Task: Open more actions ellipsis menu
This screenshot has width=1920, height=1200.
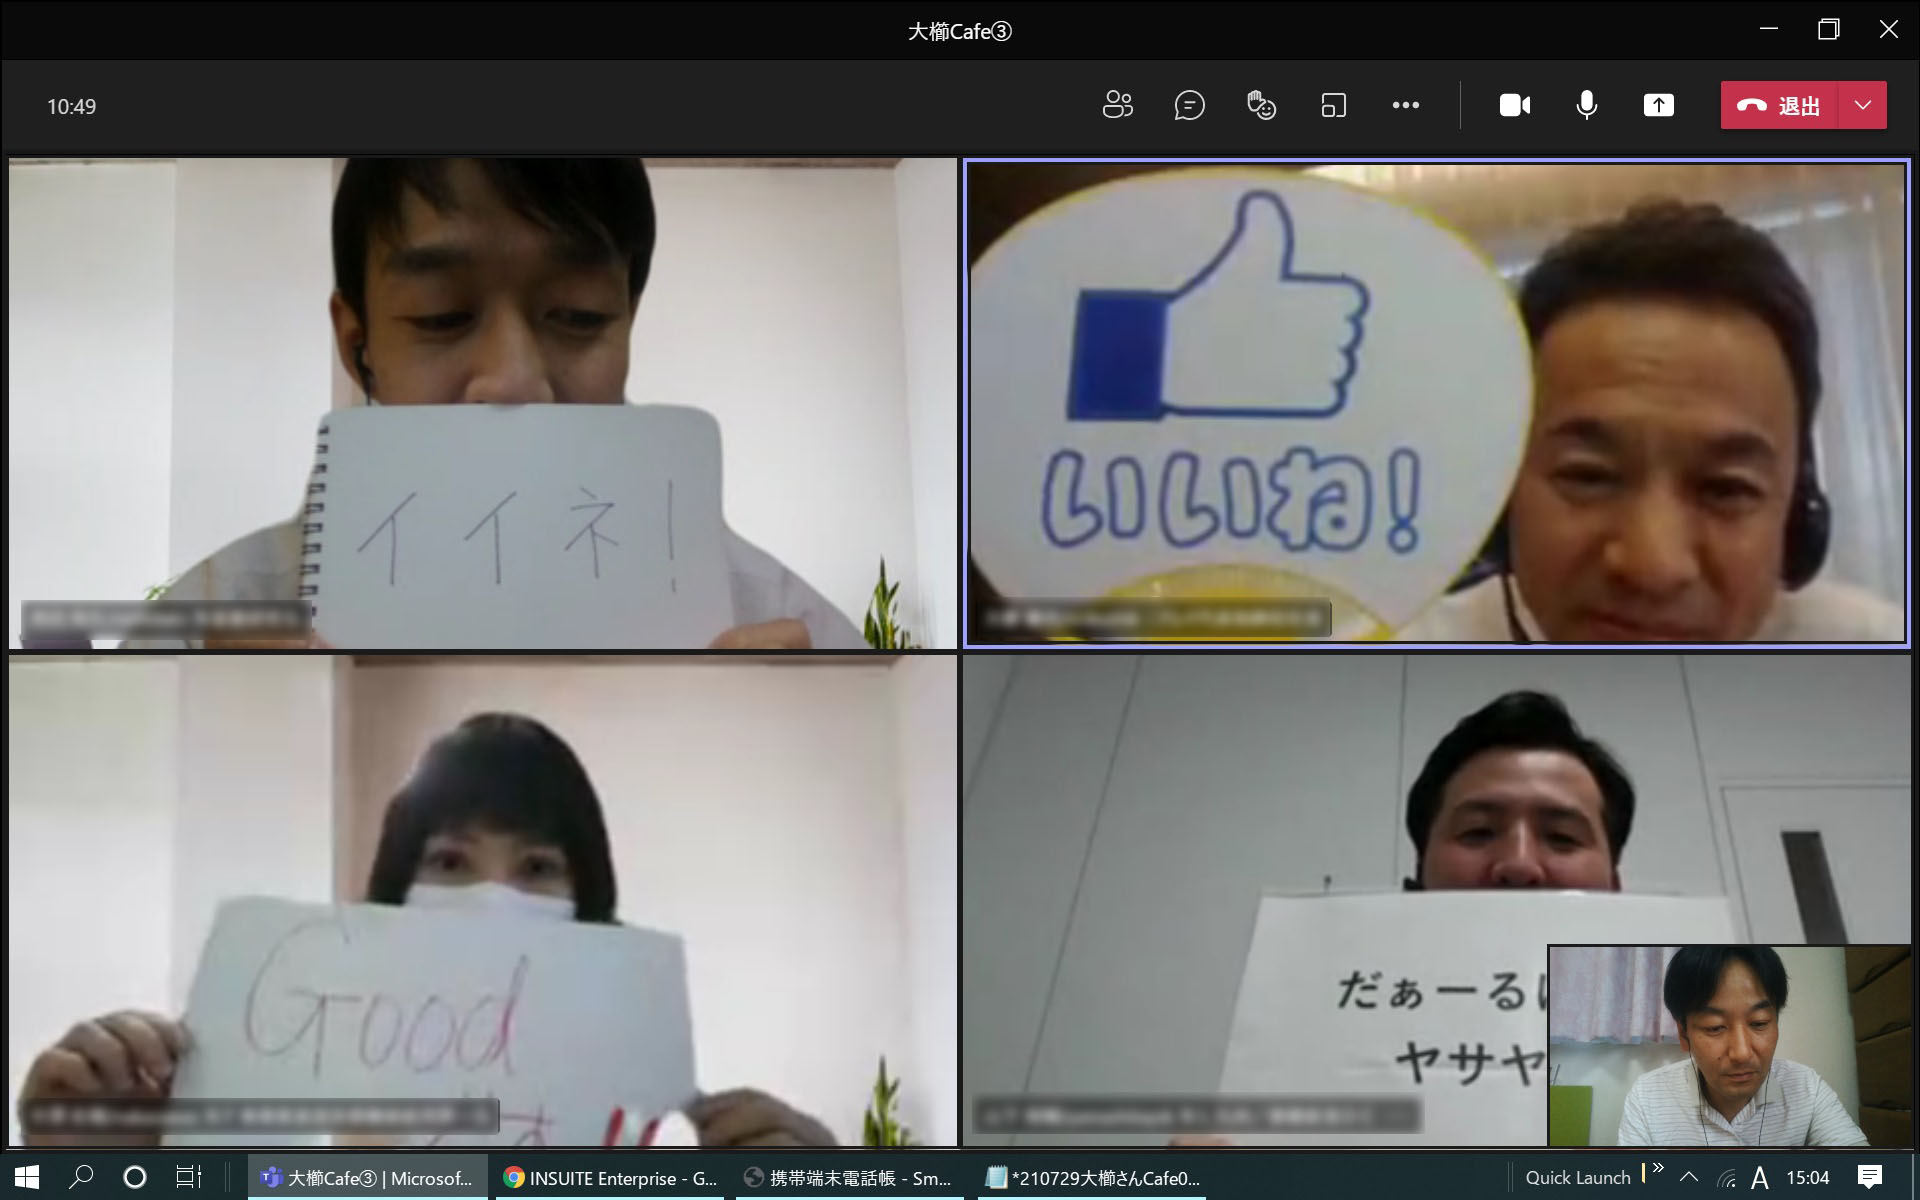Action: 1405,105
